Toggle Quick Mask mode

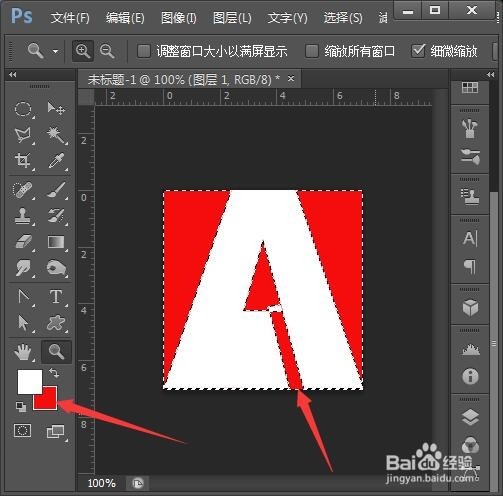[x=23, y=431]
